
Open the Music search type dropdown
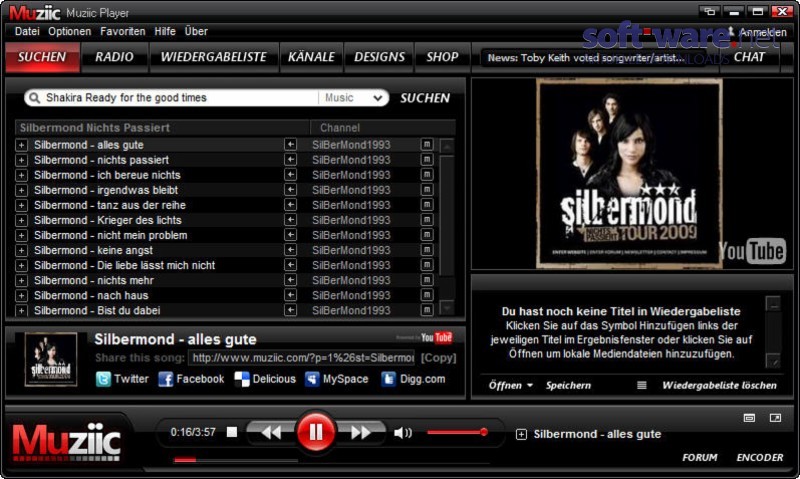pyautogui.click(x=353, y=98)
